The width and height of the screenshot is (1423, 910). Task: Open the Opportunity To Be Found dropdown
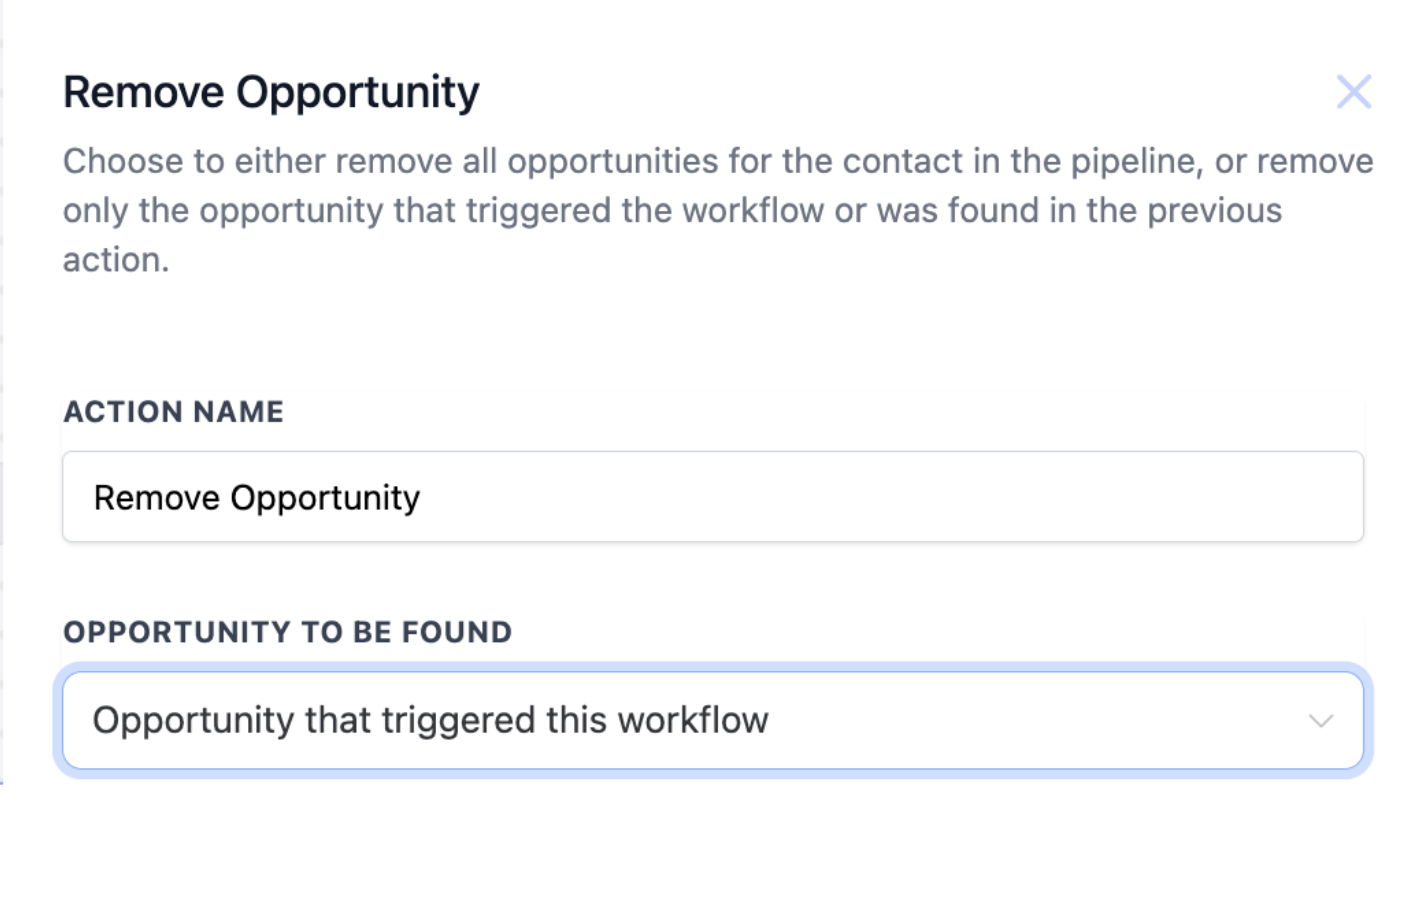point(712,720)
